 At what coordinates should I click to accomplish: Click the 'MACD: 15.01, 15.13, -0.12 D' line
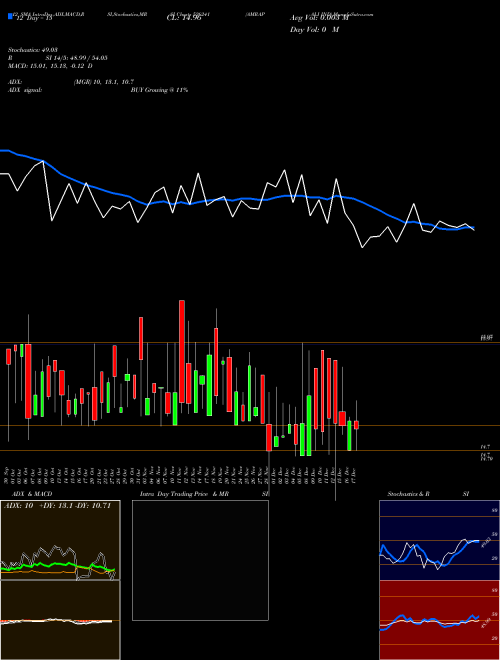click(x=51, y=66)
